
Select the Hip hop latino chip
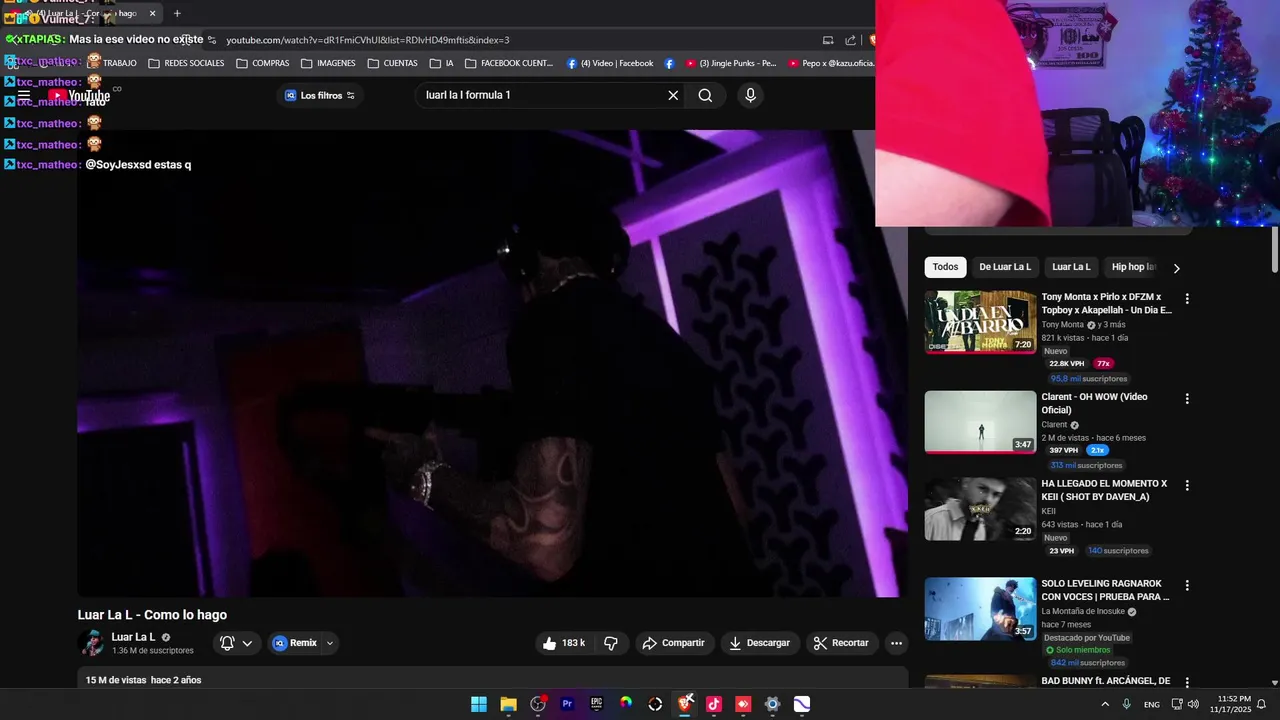coord(1134,267)
